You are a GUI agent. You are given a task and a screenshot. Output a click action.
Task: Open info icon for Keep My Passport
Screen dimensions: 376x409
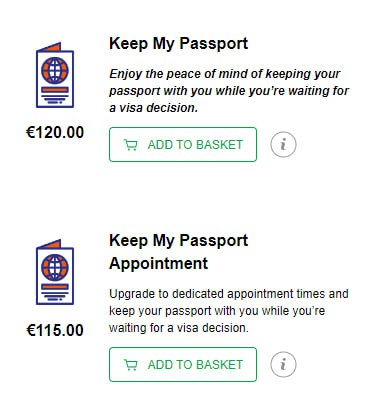283,144
